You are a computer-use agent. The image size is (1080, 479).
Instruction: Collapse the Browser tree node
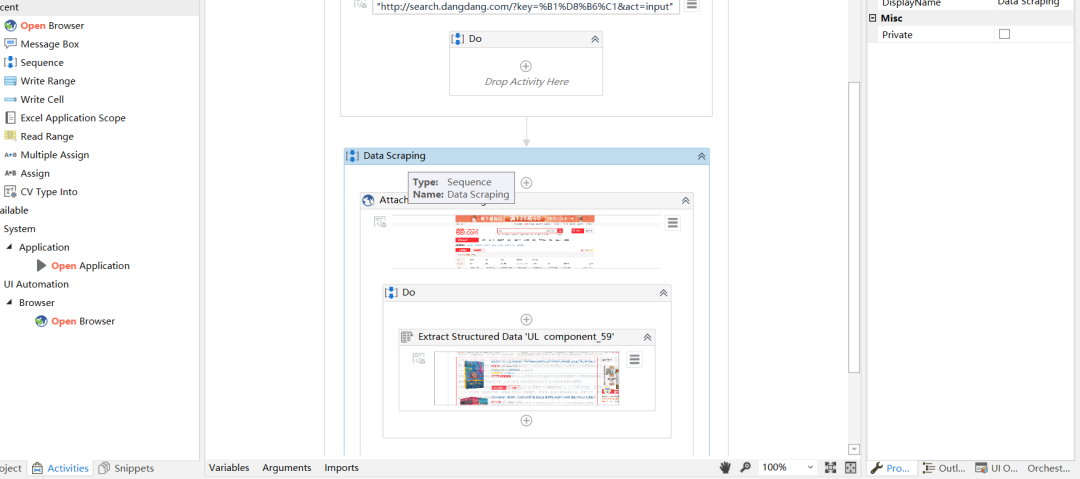pos(10,303)
